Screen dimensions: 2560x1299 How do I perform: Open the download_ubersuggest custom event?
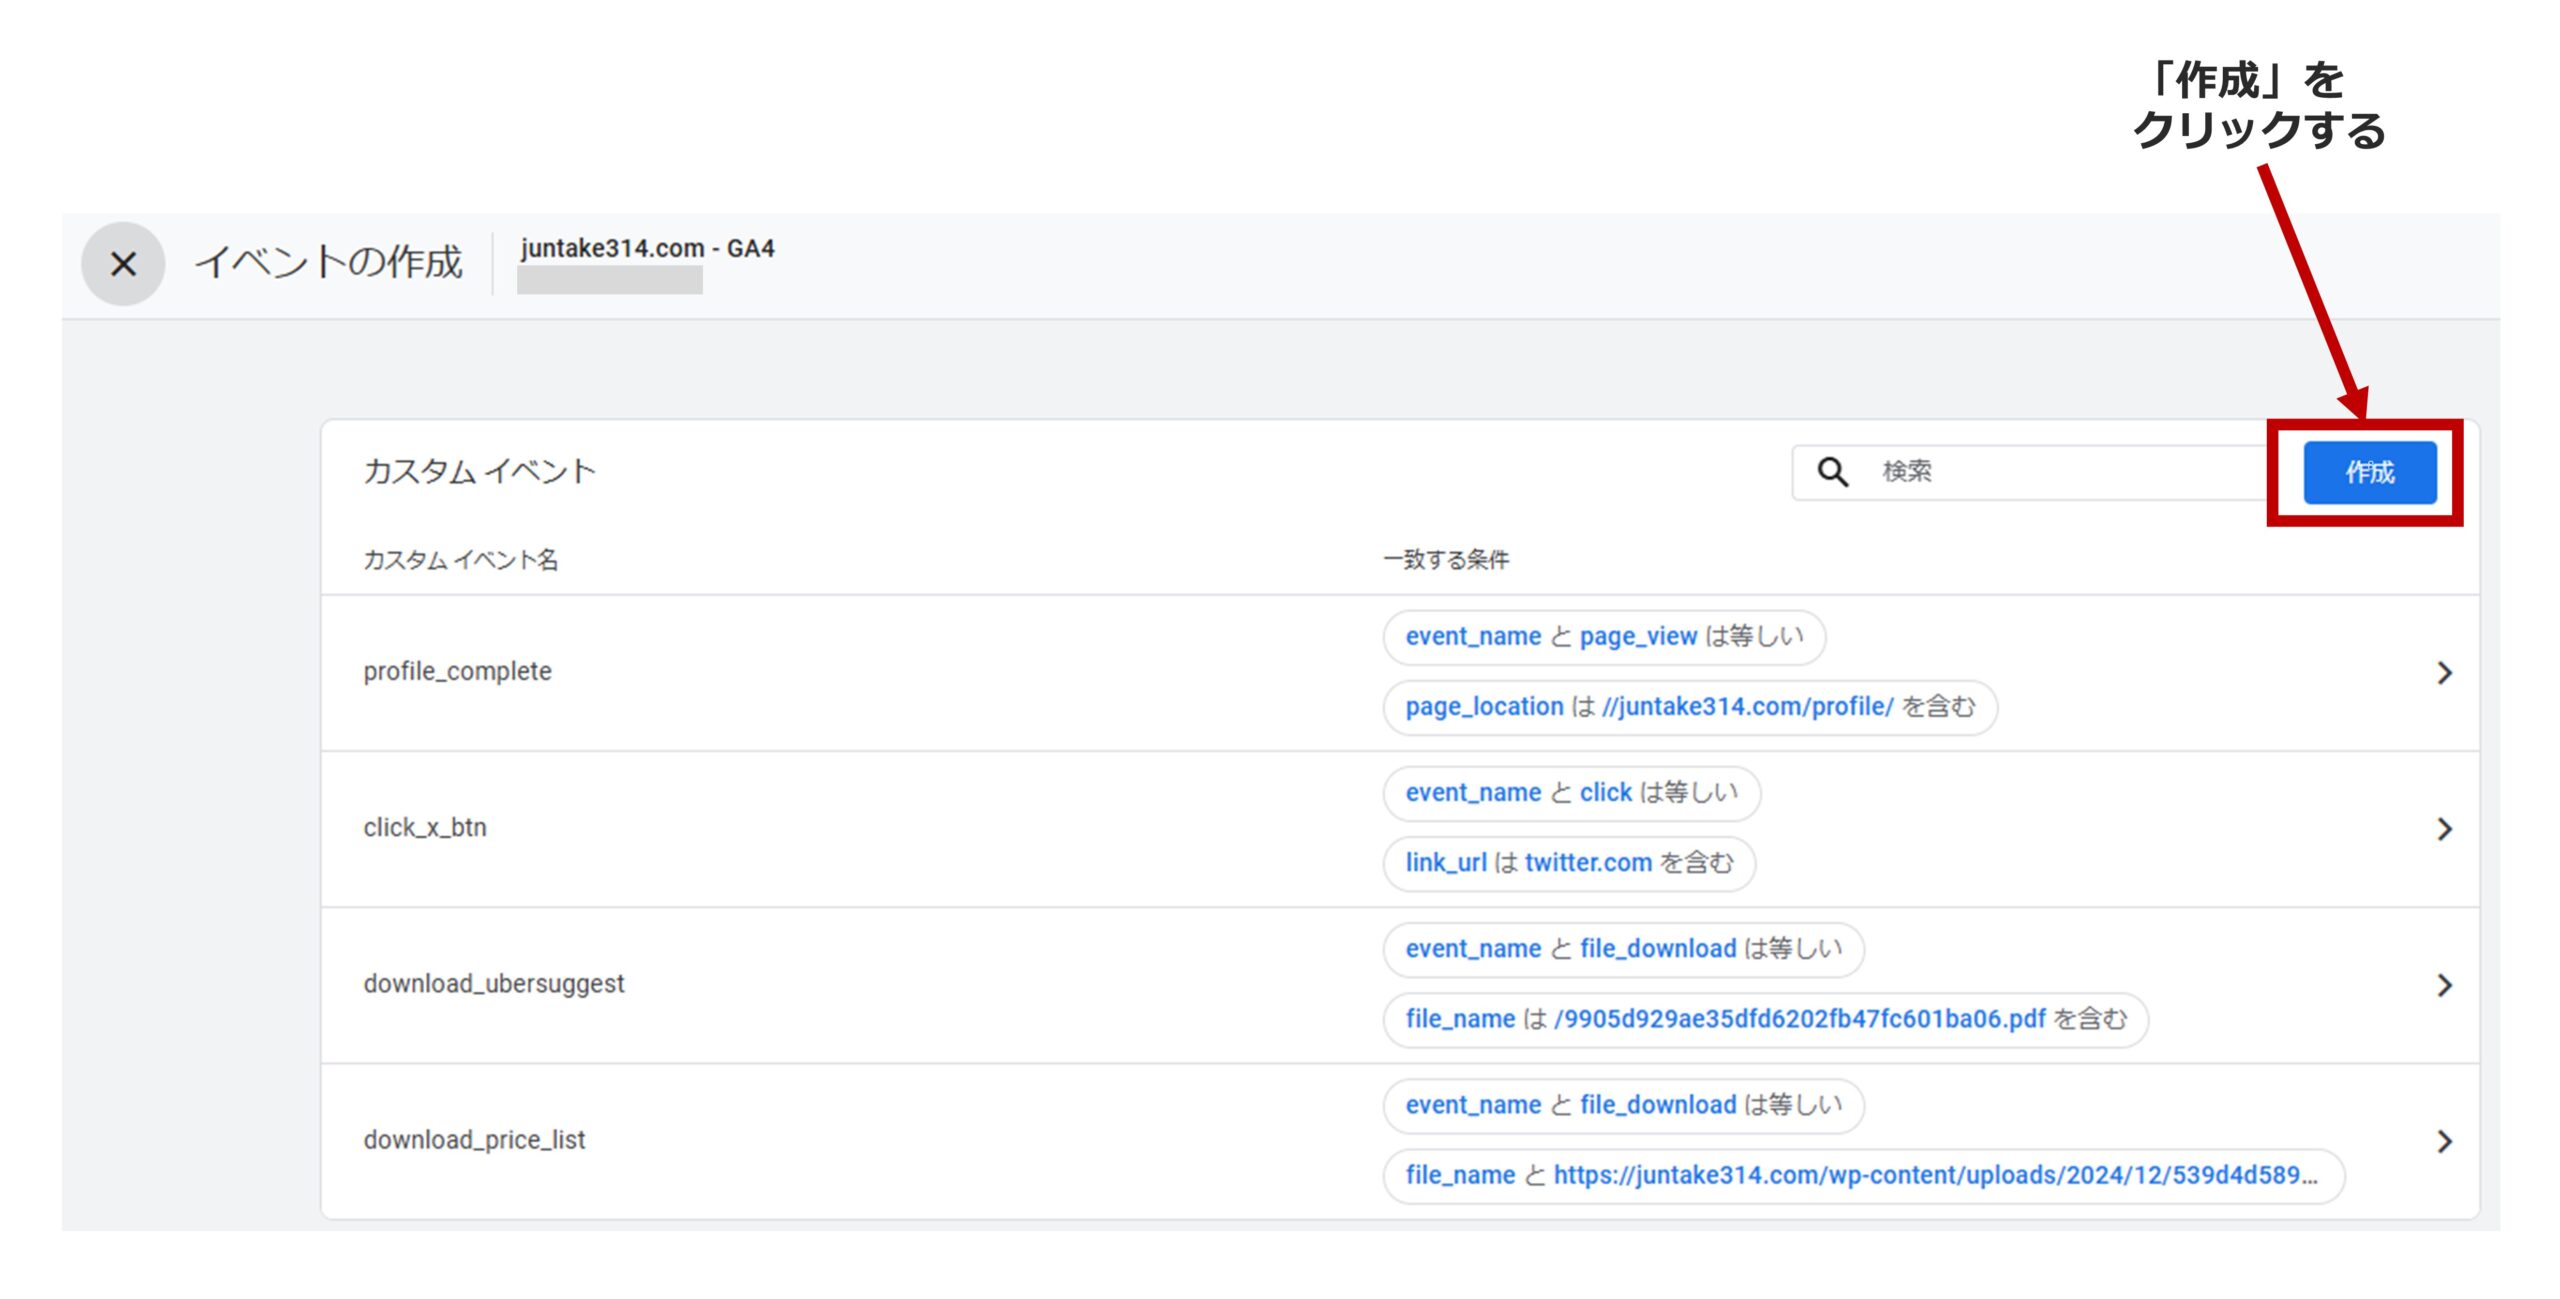(x=493, y=983)
